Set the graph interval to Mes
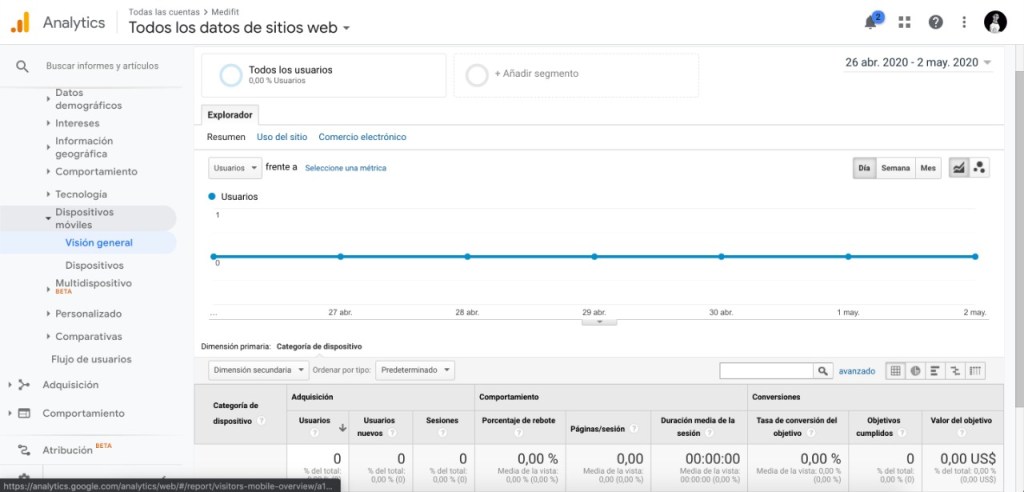Image resolution: width=1024 pixels, height=492 pixels. 928,168
